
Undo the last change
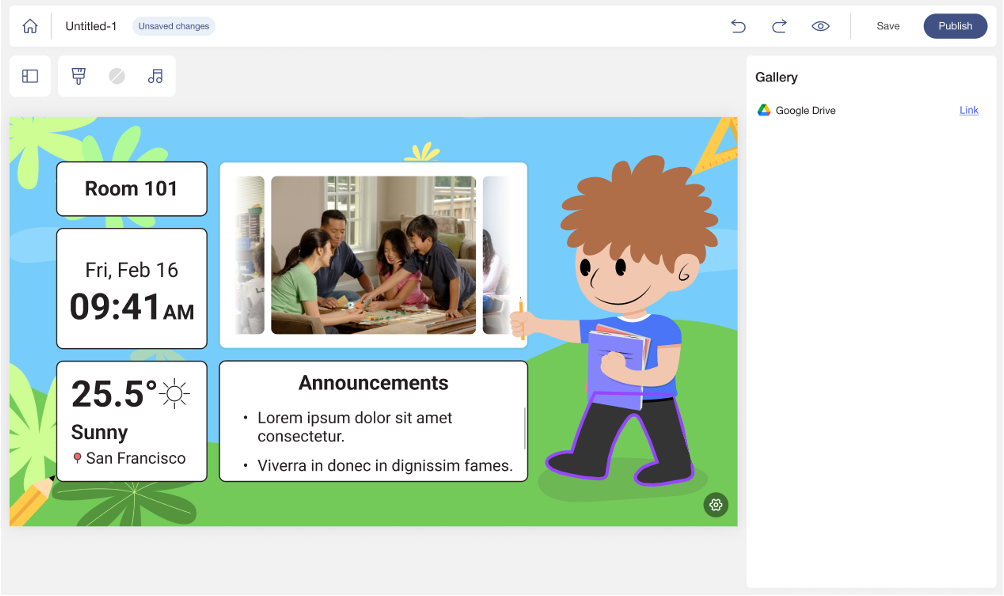click(x=738, y=26)
